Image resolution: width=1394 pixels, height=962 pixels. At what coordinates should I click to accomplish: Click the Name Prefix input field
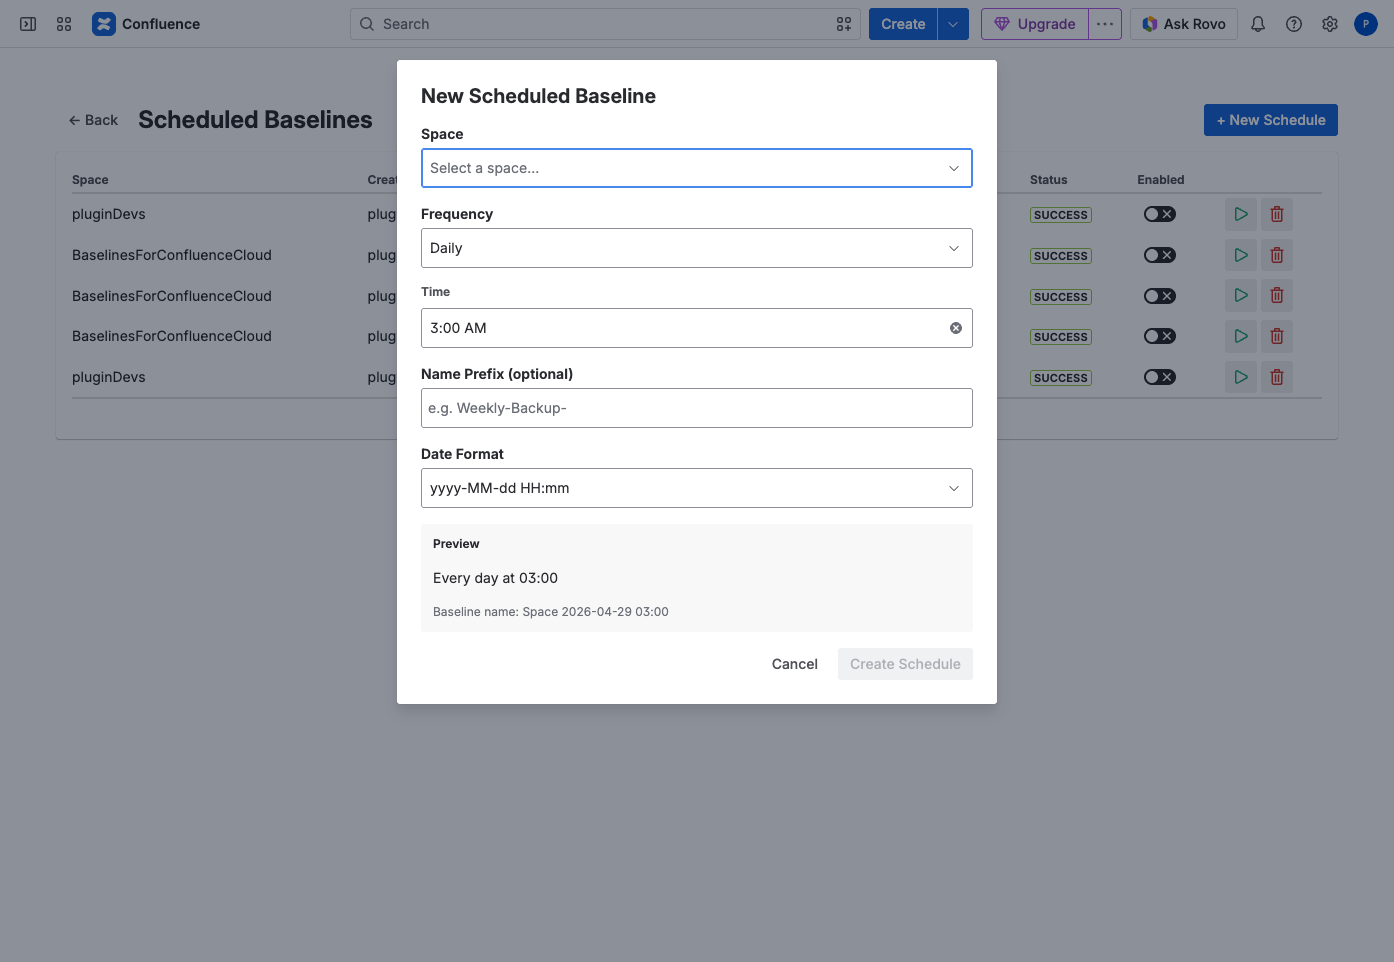click(697, 408)
